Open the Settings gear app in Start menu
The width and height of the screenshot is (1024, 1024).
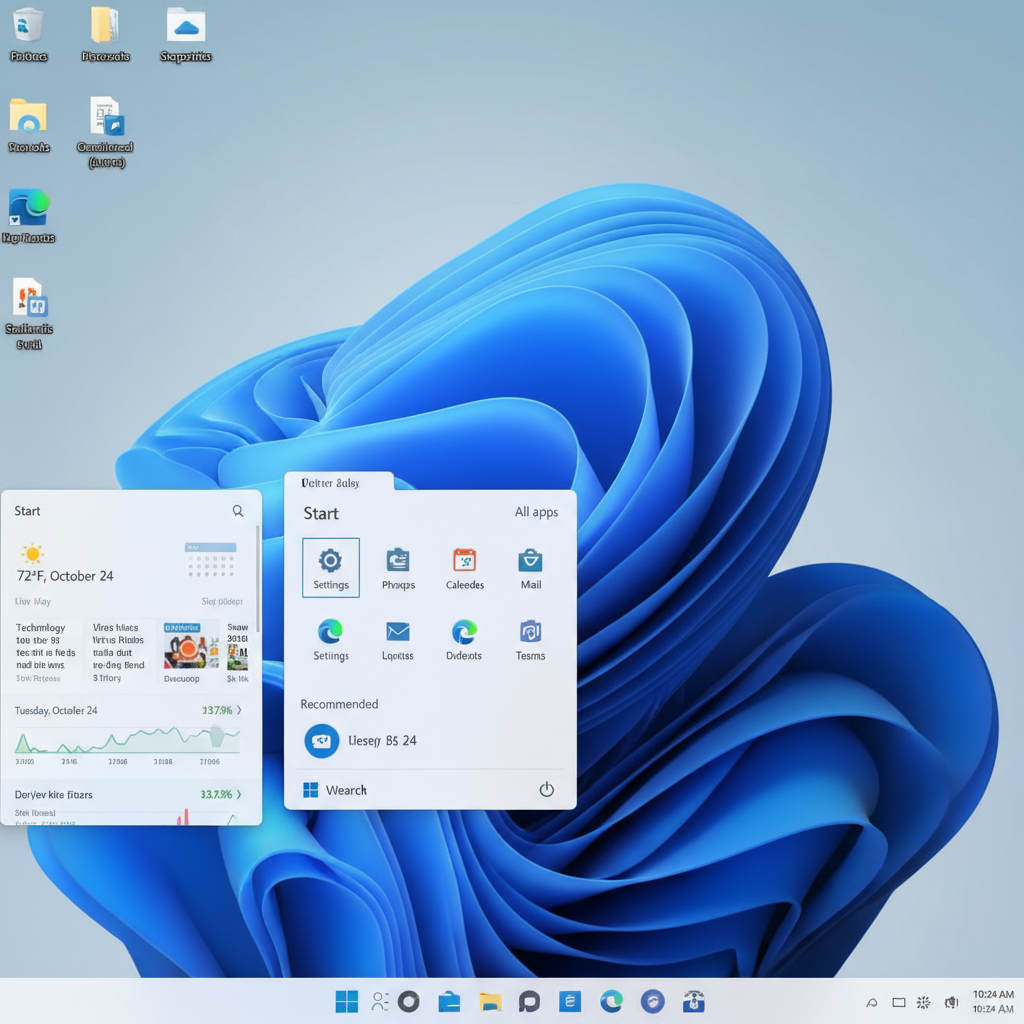pyautogui.click(x=330, y=567)
